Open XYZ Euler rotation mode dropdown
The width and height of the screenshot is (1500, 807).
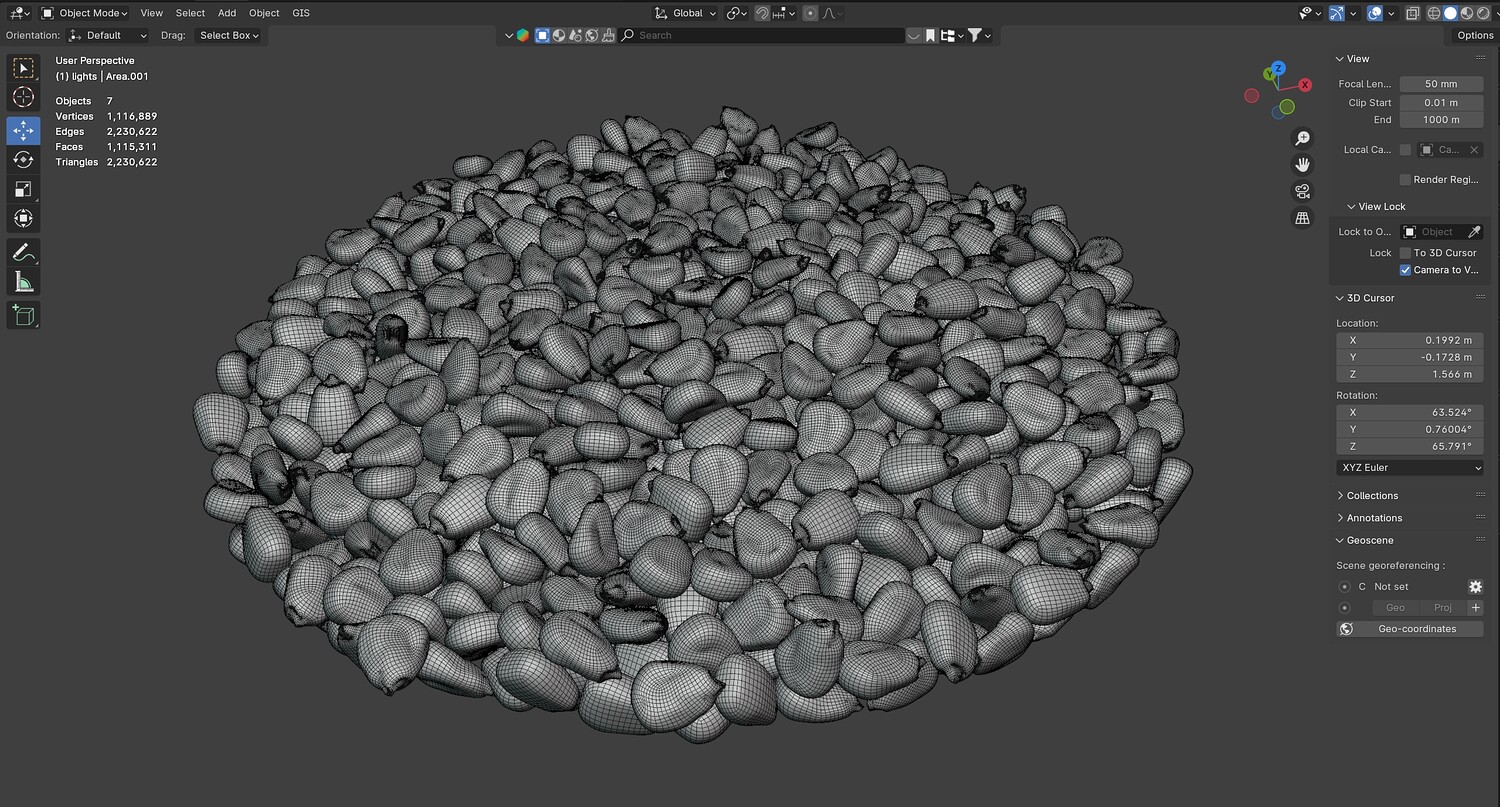1409,468
